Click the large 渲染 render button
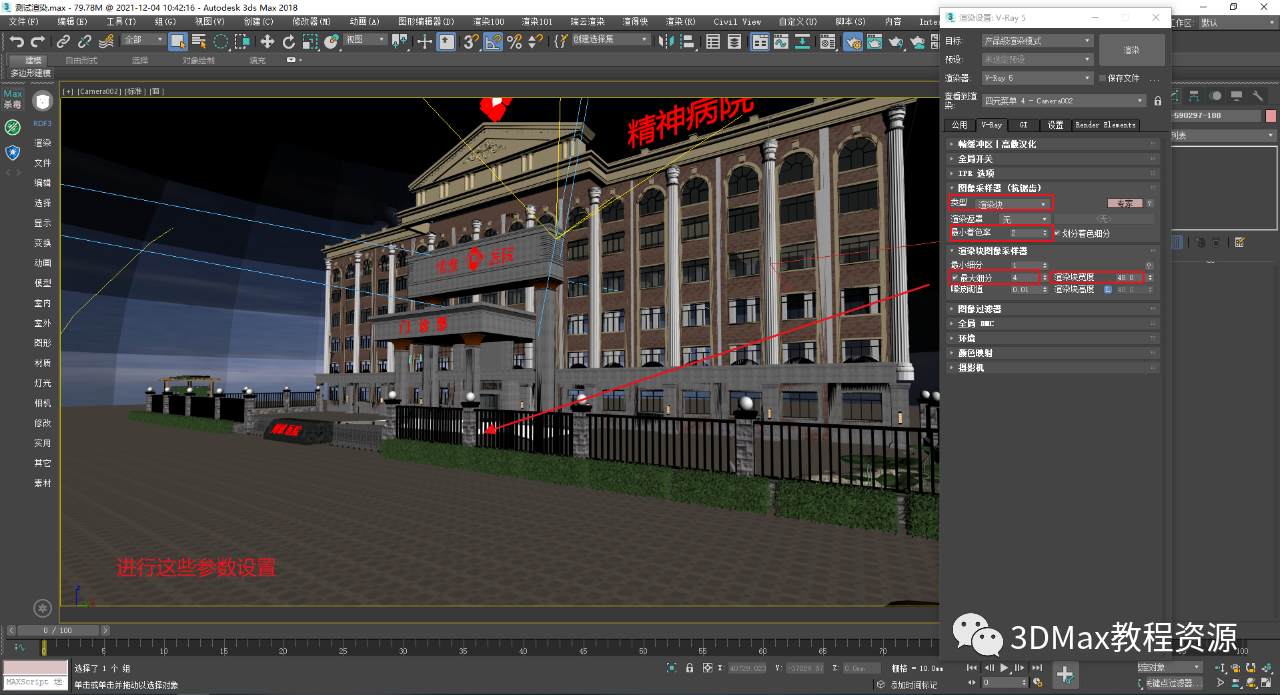Viewport: 1280px width, 695px height. pyautogui.click(x=1131, y=50)
